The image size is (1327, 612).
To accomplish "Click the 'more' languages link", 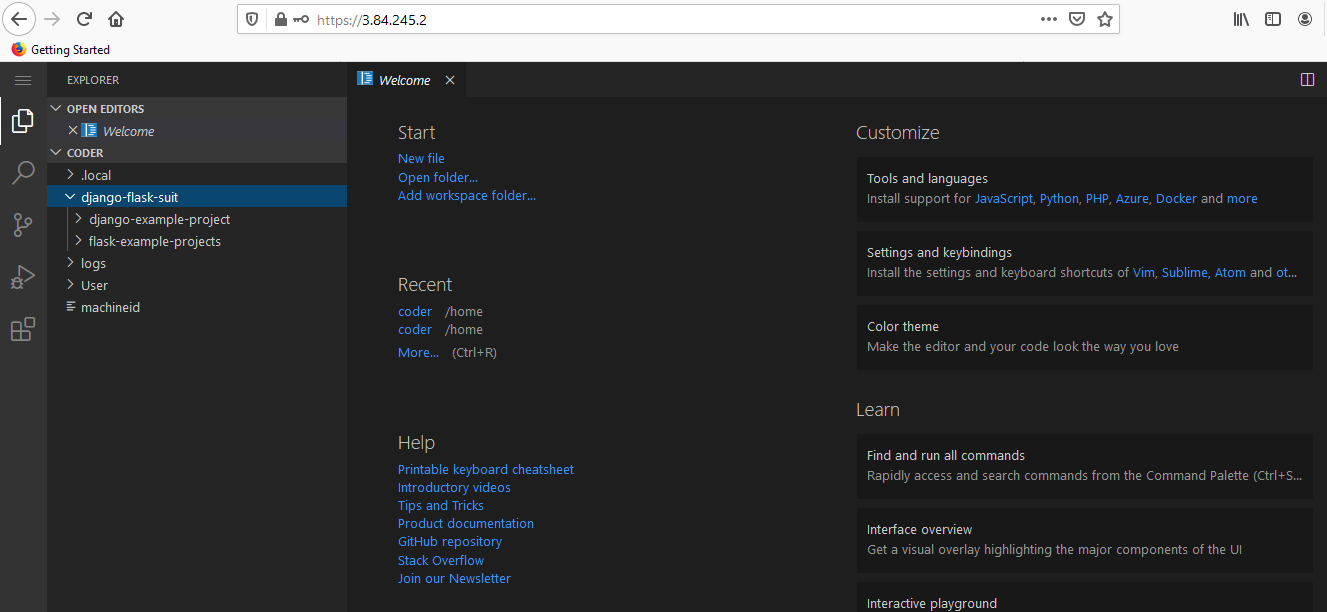I will pos(1242,198).
